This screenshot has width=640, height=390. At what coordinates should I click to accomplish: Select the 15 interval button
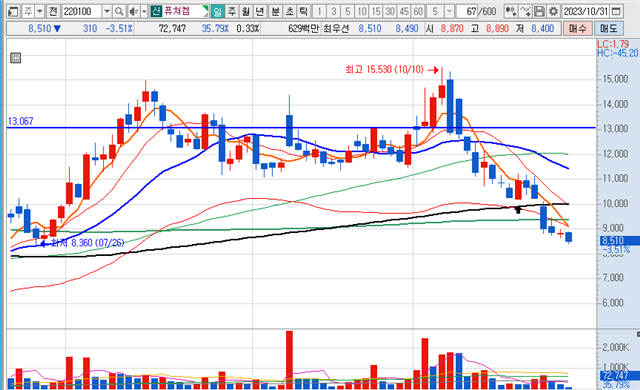[x=376, y=11]
